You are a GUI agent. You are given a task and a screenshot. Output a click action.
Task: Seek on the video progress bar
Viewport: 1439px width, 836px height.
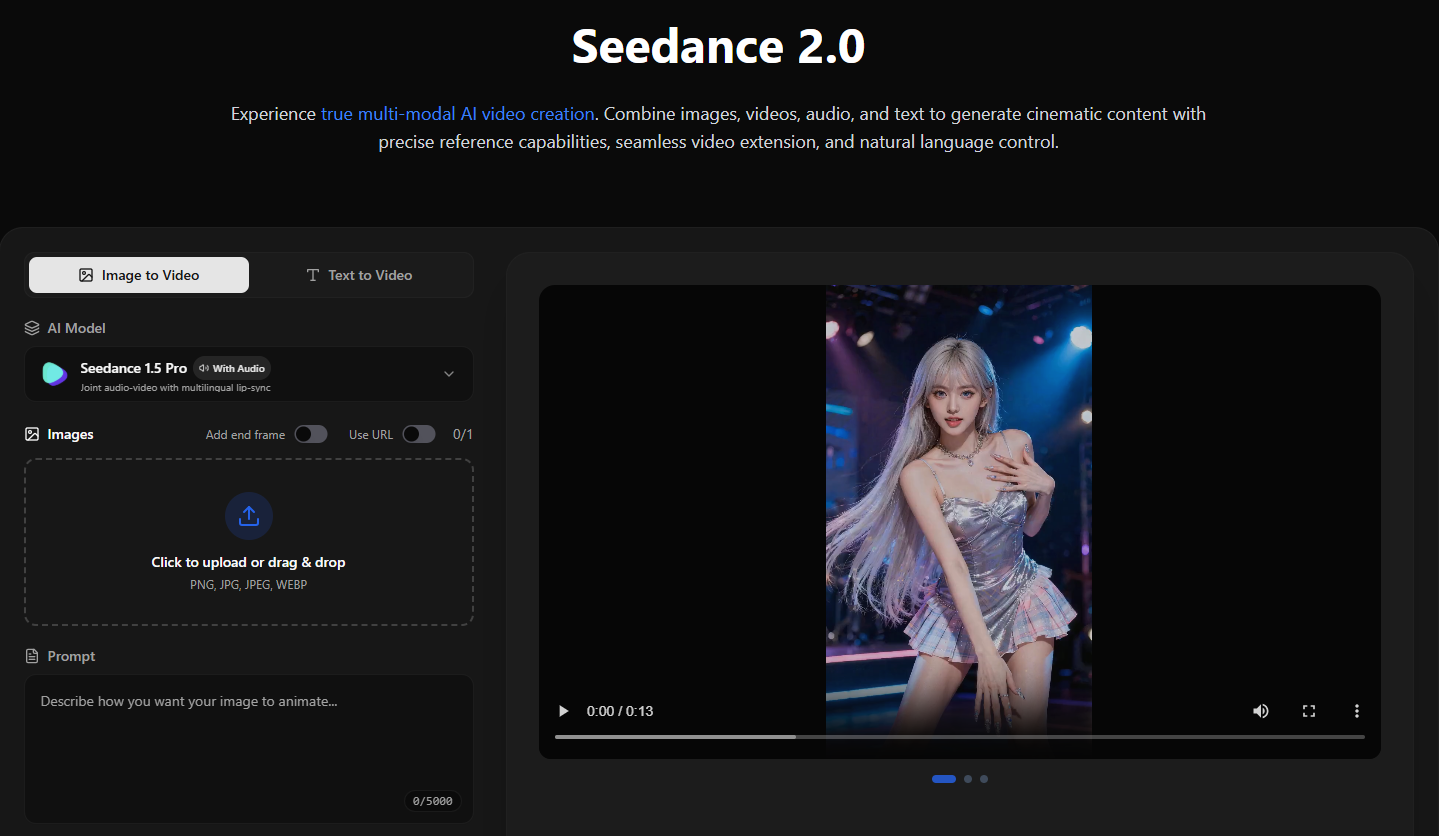coord(959,737)
